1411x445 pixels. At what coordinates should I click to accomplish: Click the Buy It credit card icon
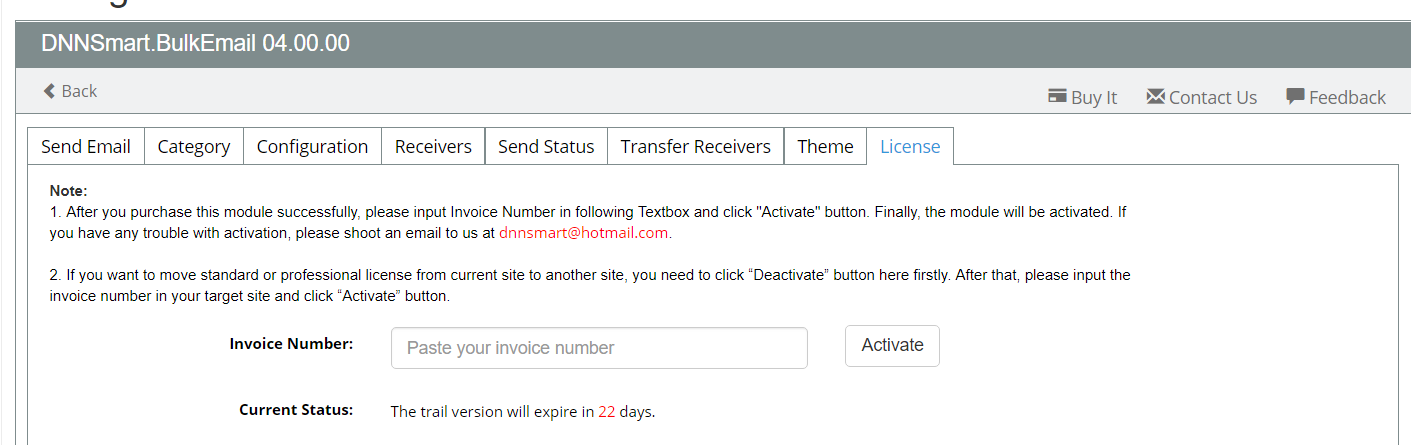point(1057,96)
